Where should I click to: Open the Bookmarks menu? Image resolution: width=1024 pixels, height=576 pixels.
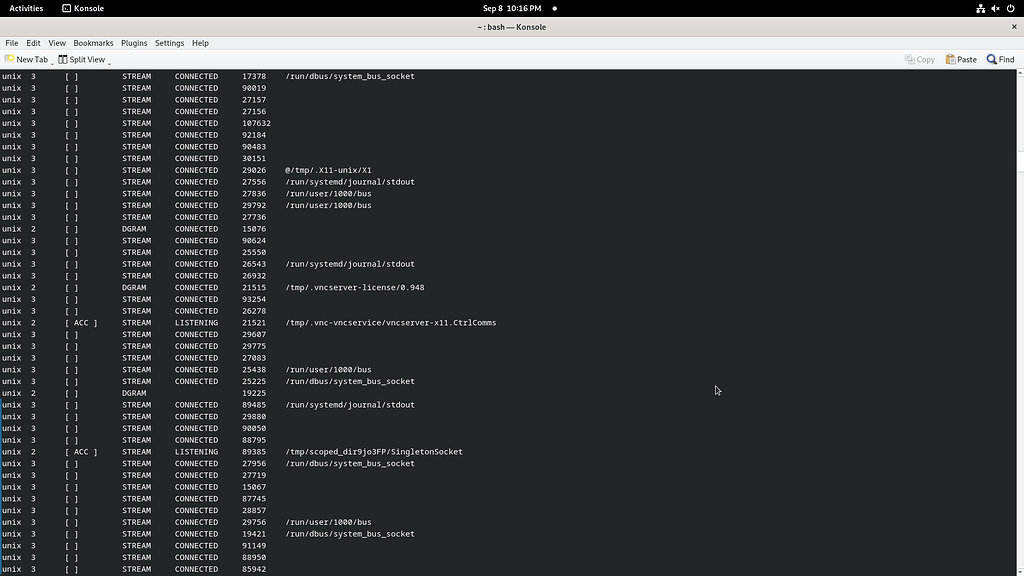click(93, 43)
